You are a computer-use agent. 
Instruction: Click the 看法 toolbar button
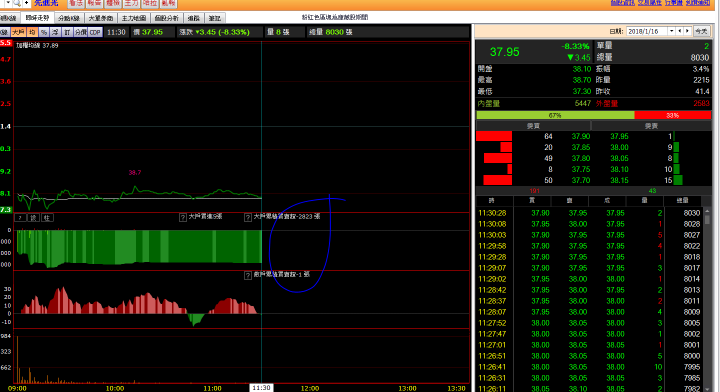pos(76,3)
